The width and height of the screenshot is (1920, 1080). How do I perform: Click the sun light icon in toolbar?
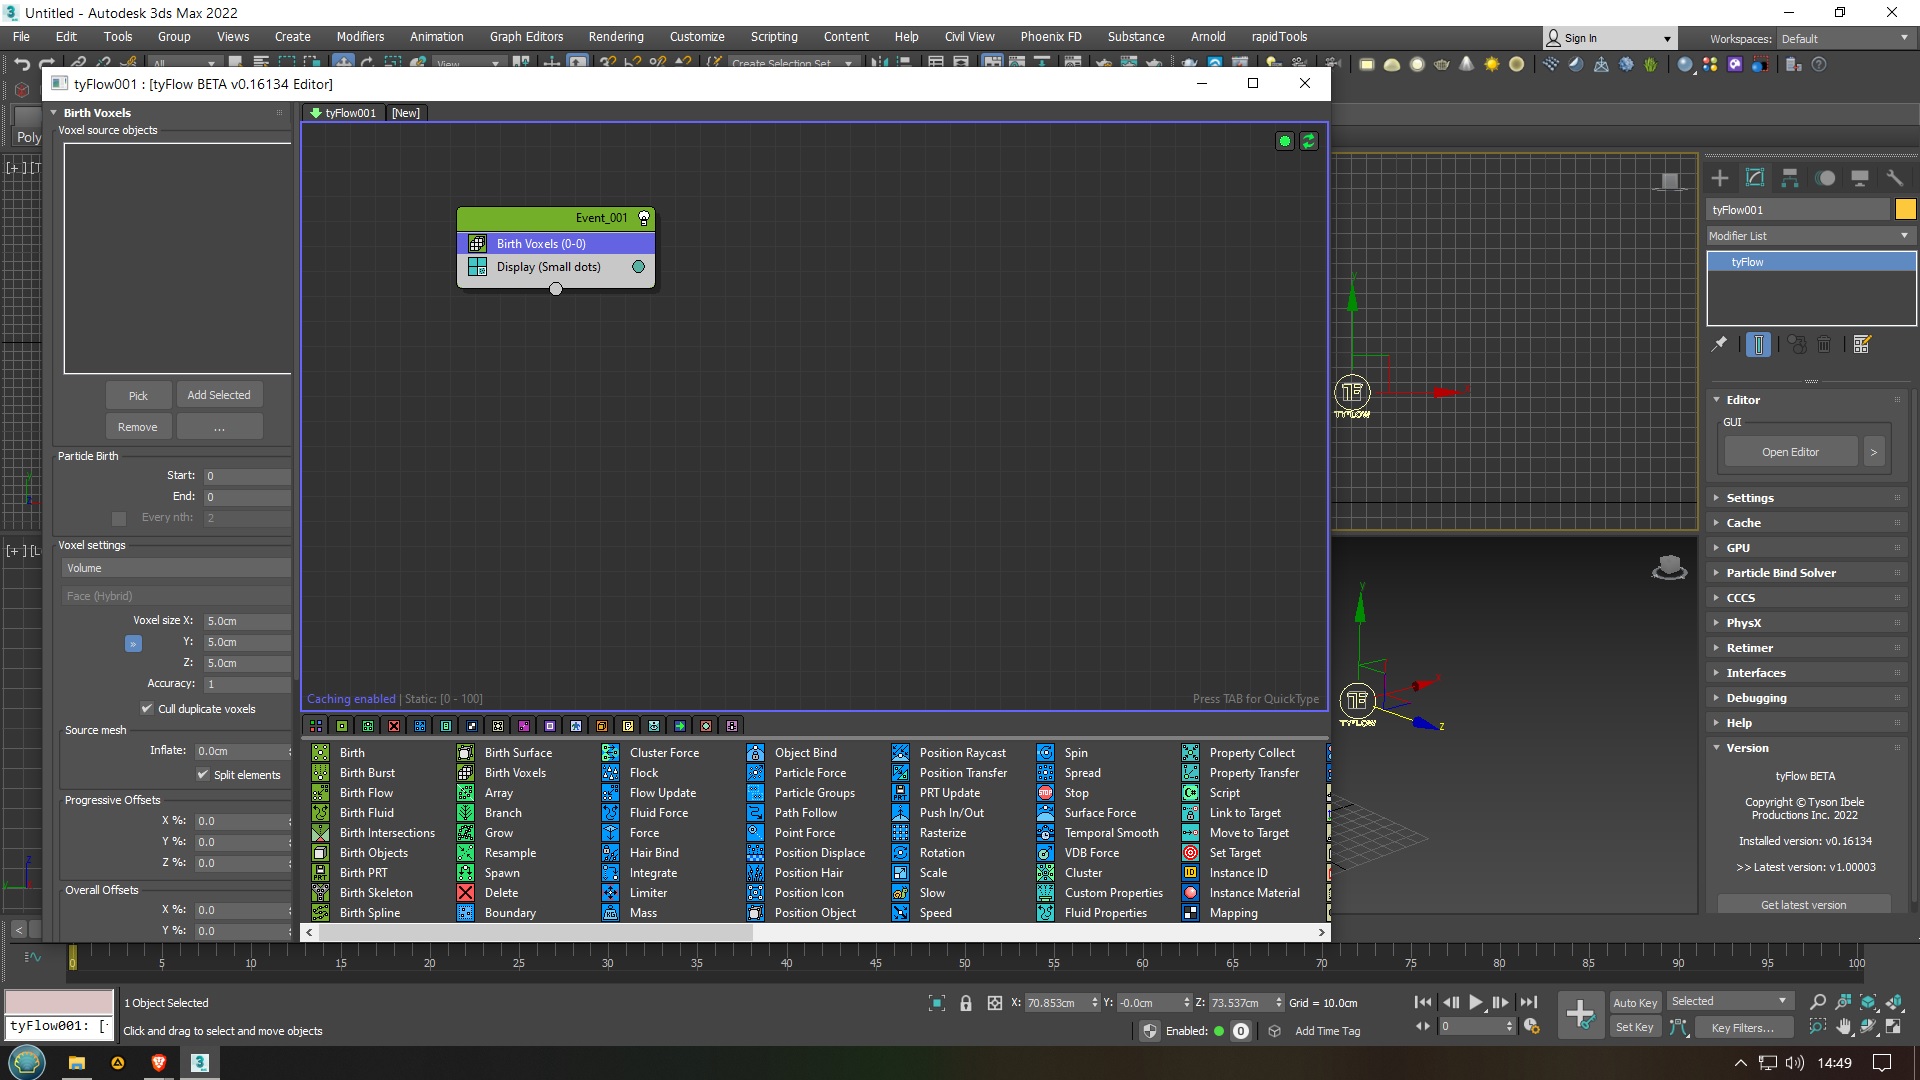[1491, 64]
